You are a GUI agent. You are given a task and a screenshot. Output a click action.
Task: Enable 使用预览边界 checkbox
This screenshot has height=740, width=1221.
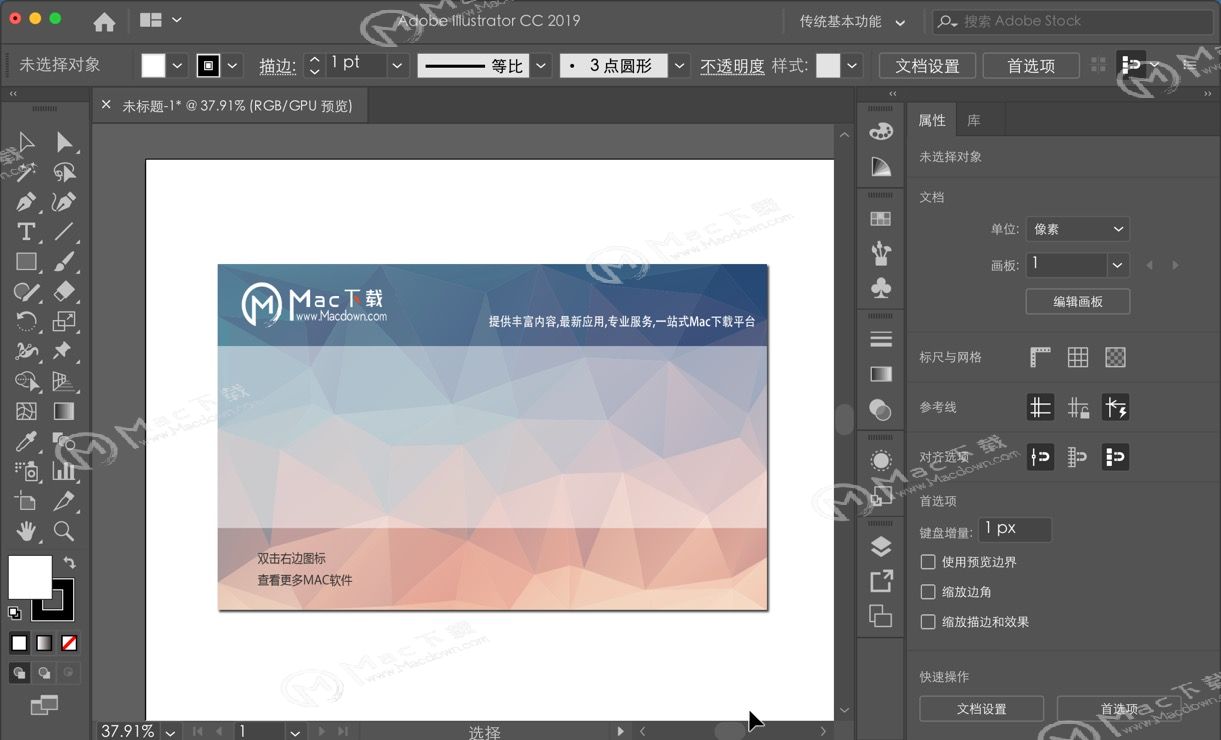click(928, 562)
